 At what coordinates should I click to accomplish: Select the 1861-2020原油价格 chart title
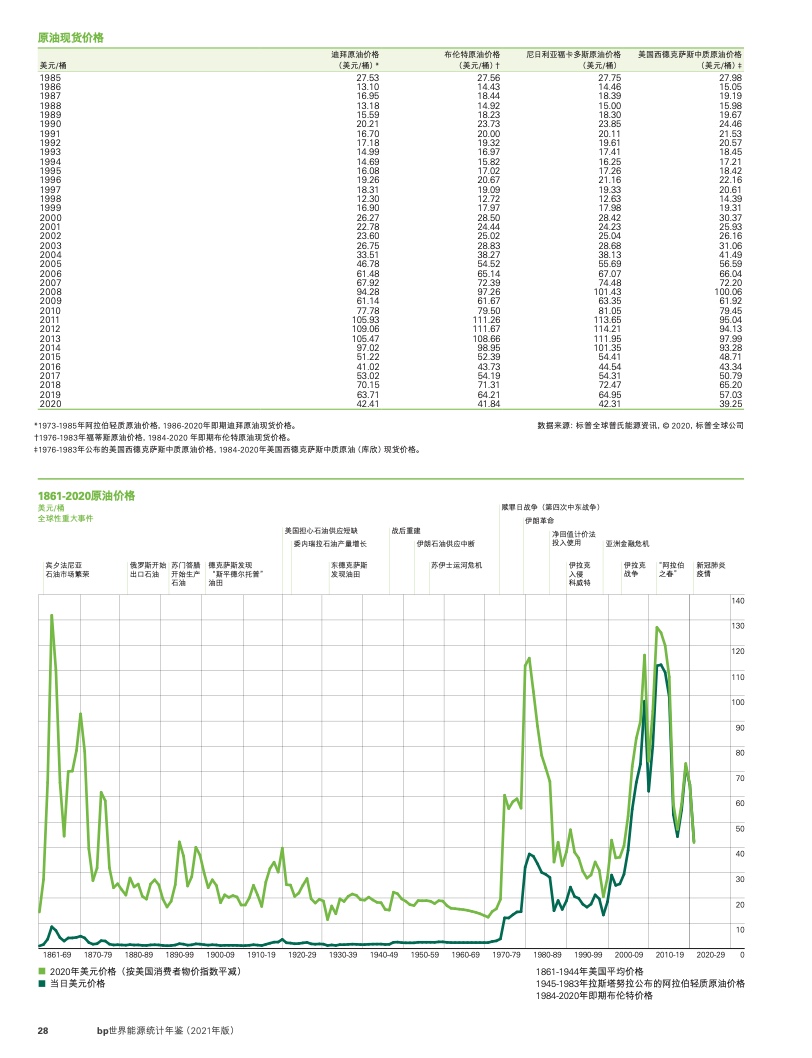(86, 495)
